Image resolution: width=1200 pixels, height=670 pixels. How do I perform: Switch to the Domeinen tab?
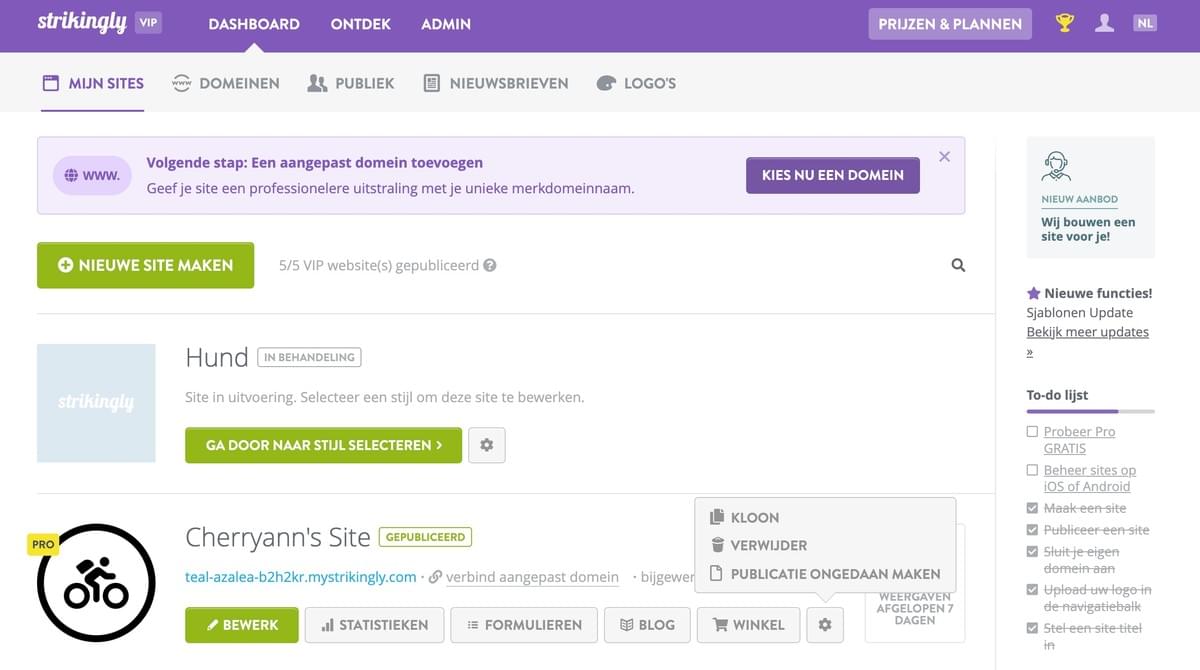pyautogui.click(x=226, y=83)
